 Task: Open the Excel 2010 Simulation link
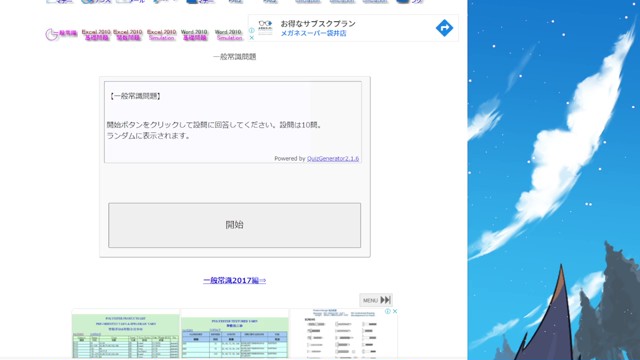tap(162, 35)
